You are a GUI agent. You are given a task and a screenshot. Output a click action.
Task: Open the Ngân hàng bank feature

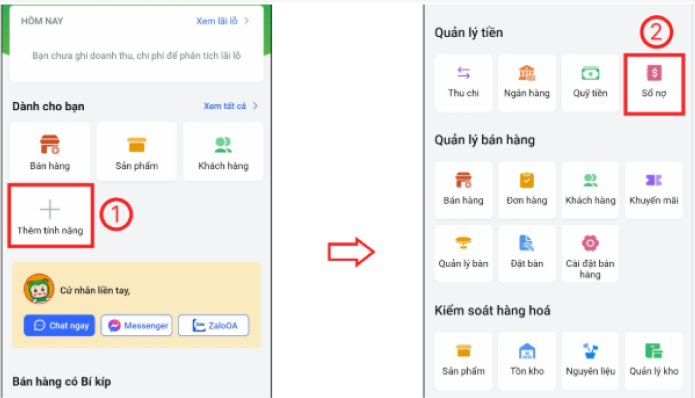coord(527,83)
